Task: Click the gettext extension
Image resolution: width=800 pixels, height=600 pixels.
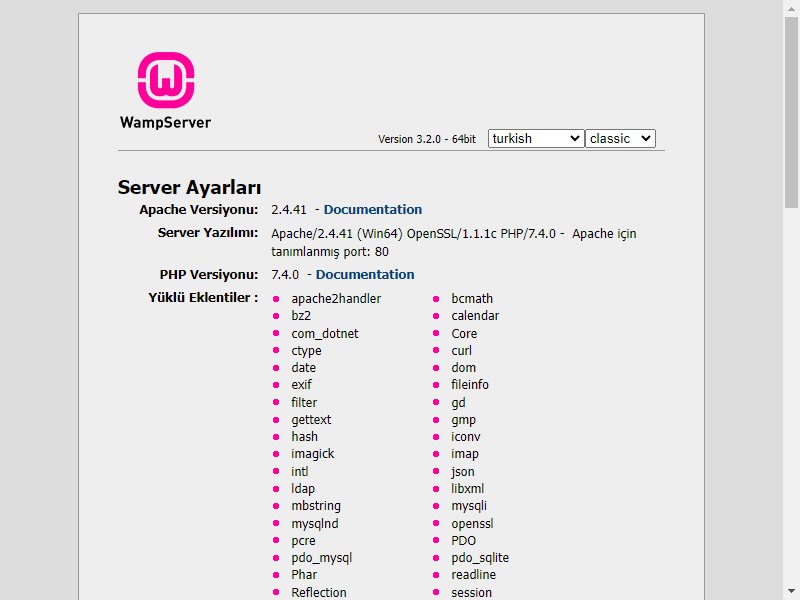Action: pyautogui.click(x=311, y=420)
